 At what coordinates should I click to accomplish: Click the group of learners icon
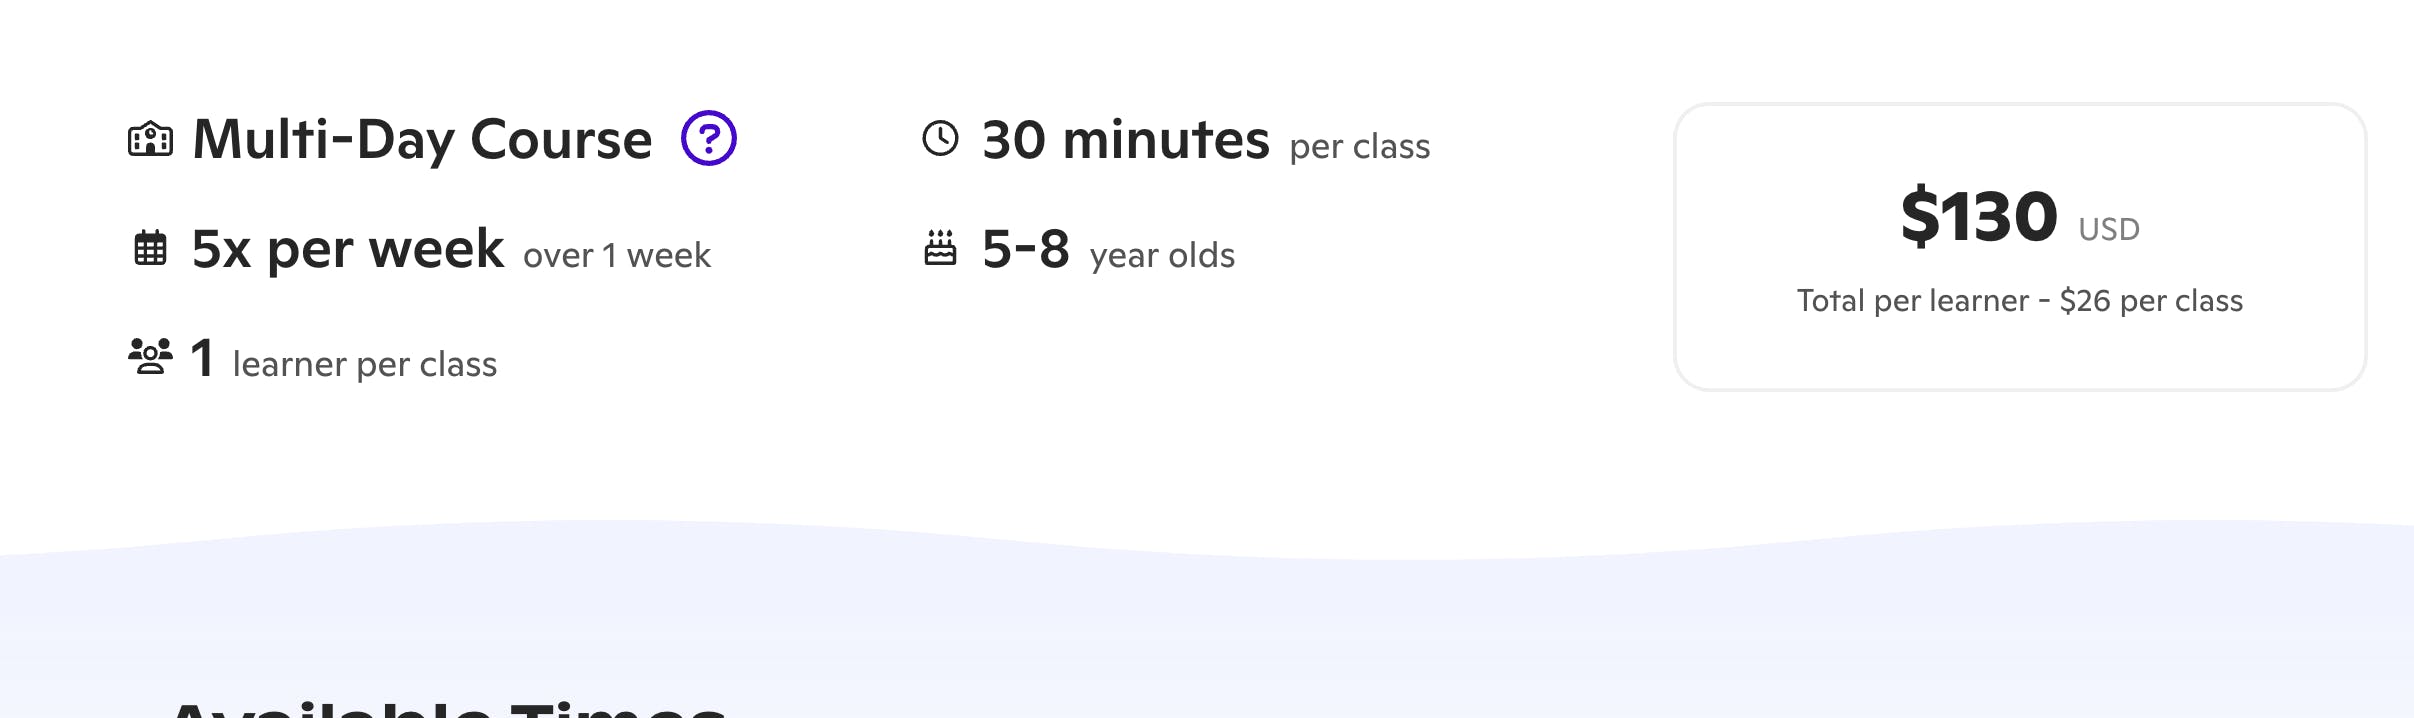pos(151,356)
